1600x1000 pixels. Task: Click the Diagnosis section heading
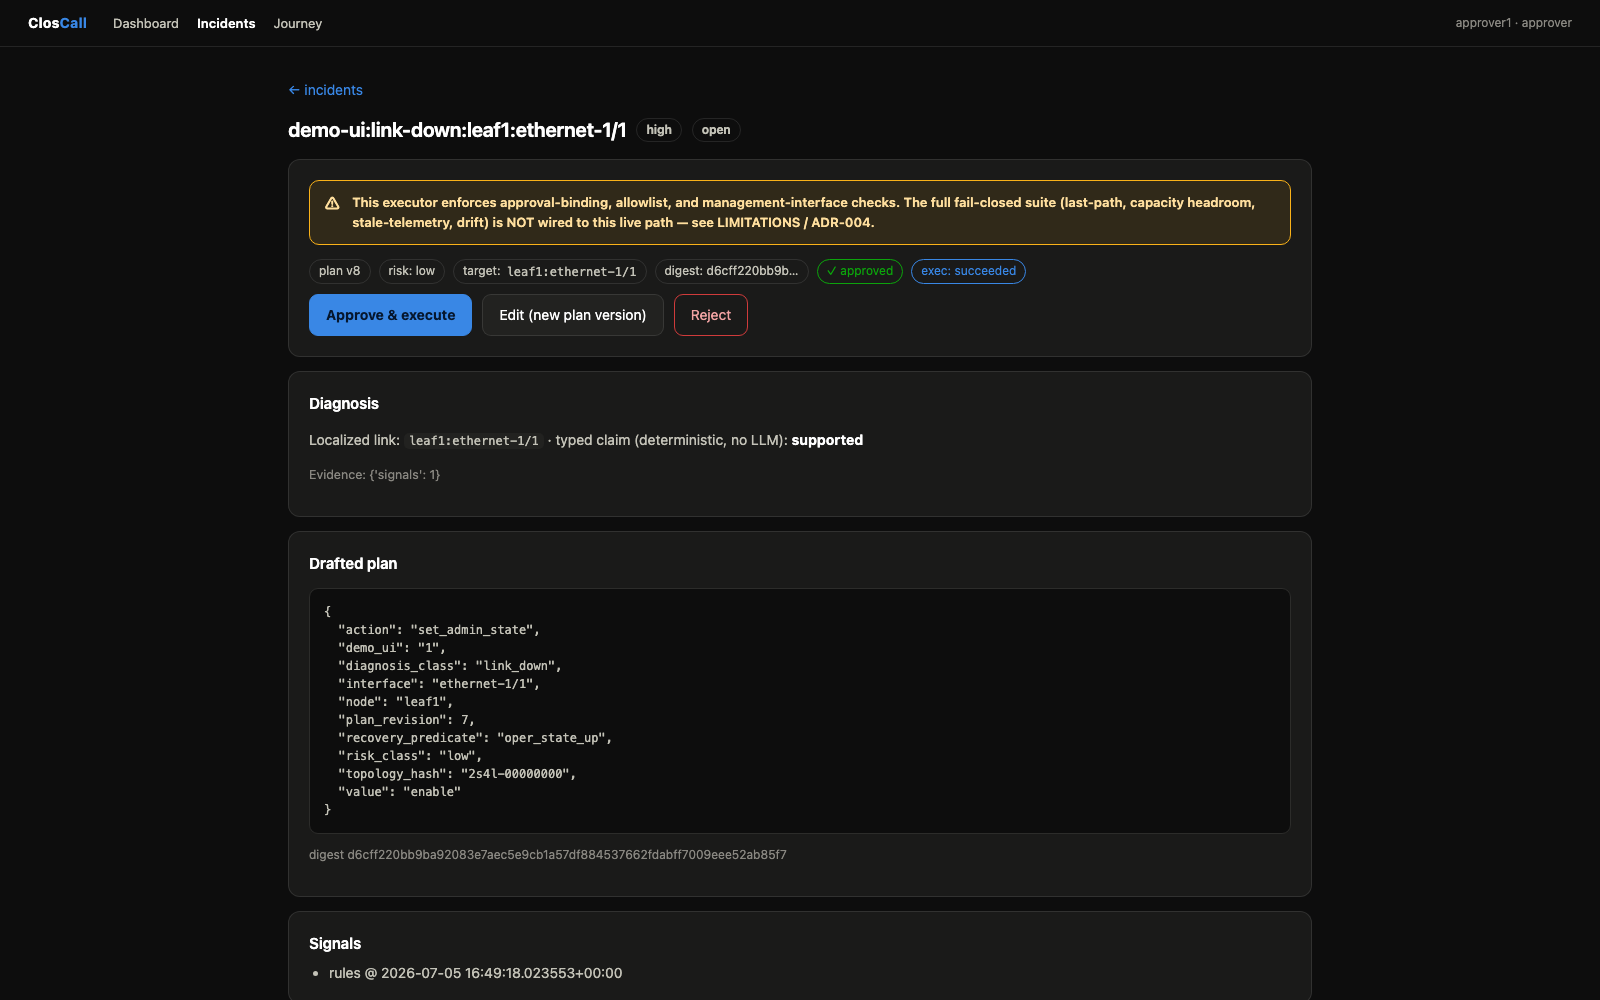pos(344,404)
